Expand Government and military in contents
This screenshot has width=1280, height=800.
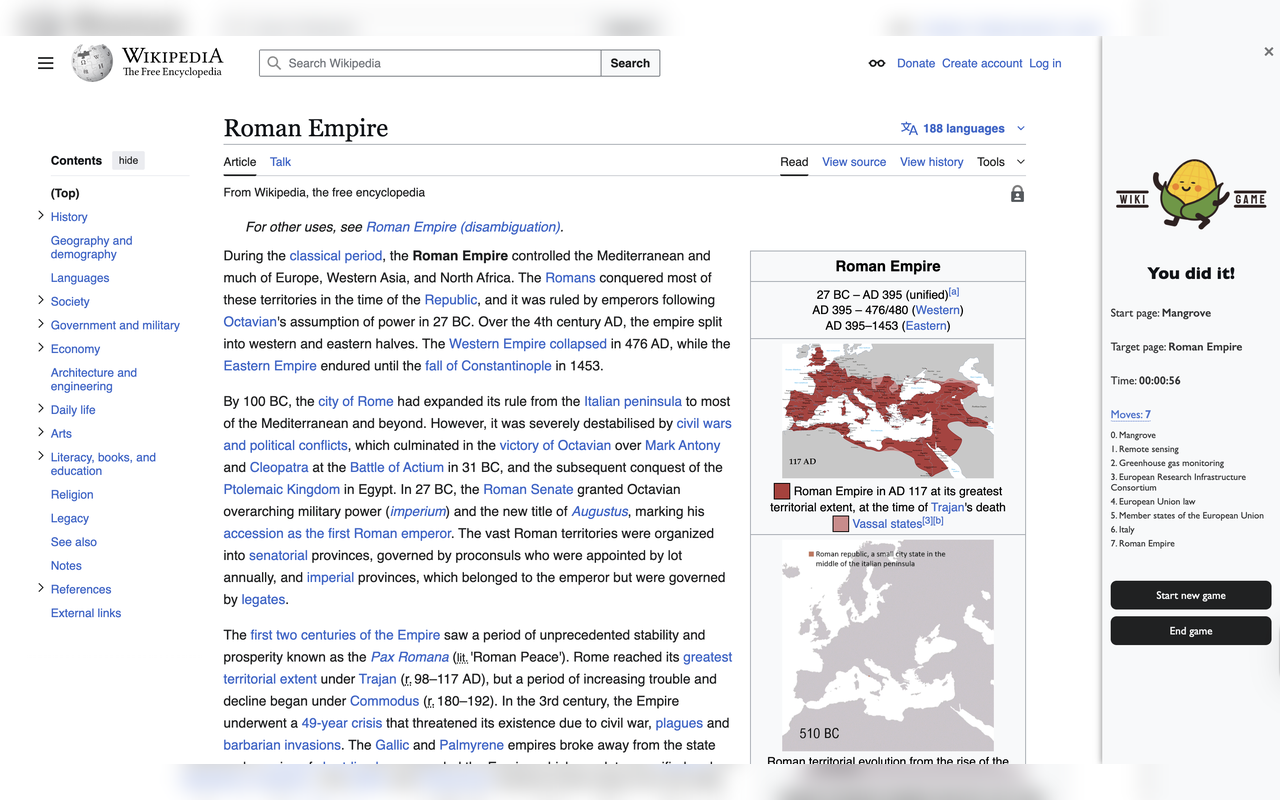coord(41,324)
